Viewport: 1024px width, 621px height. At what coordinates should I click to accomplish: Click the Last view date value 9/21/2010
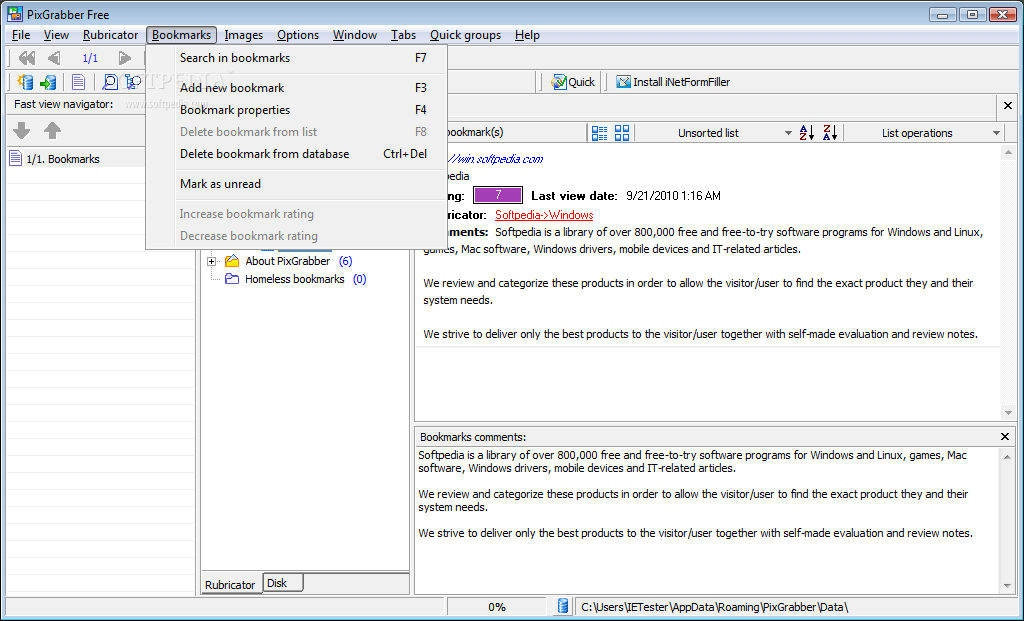pyautogui.click(x=673, y=195)
